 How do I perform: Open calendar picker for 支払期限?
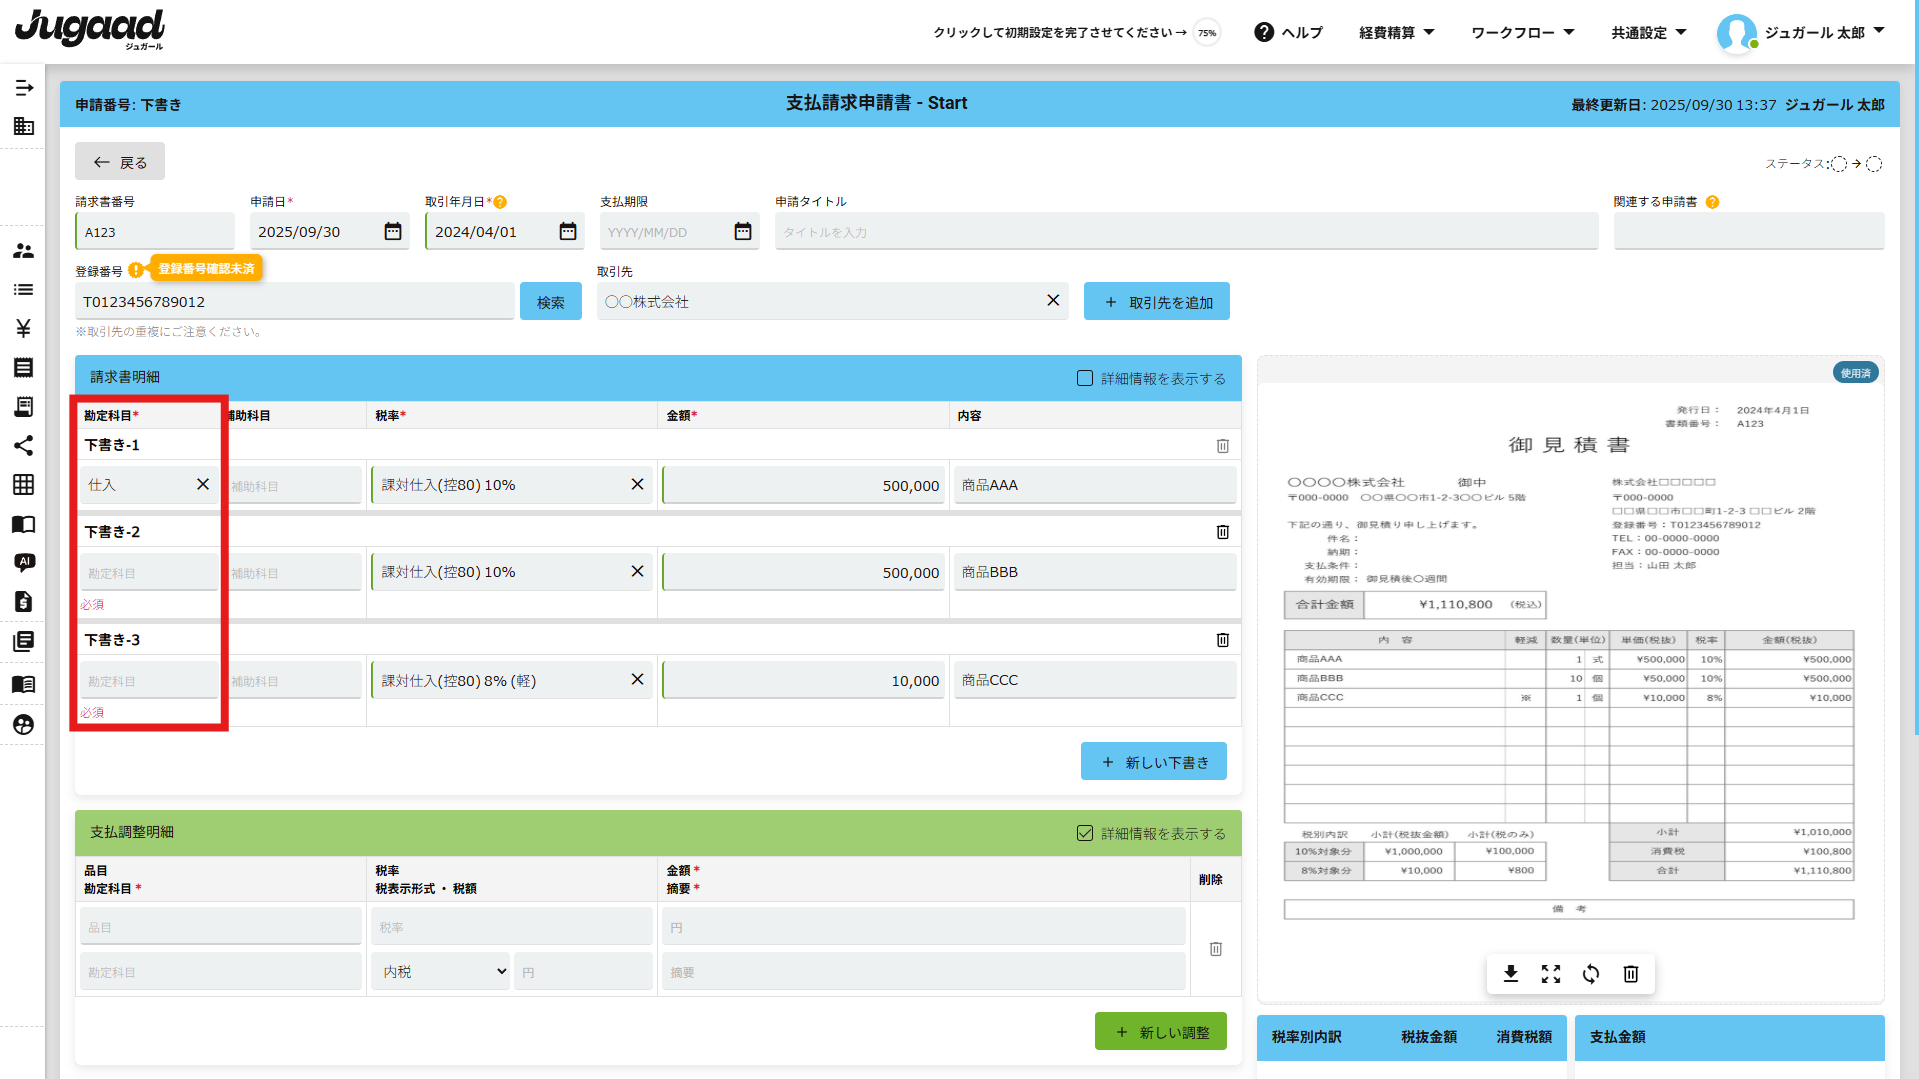742,232
